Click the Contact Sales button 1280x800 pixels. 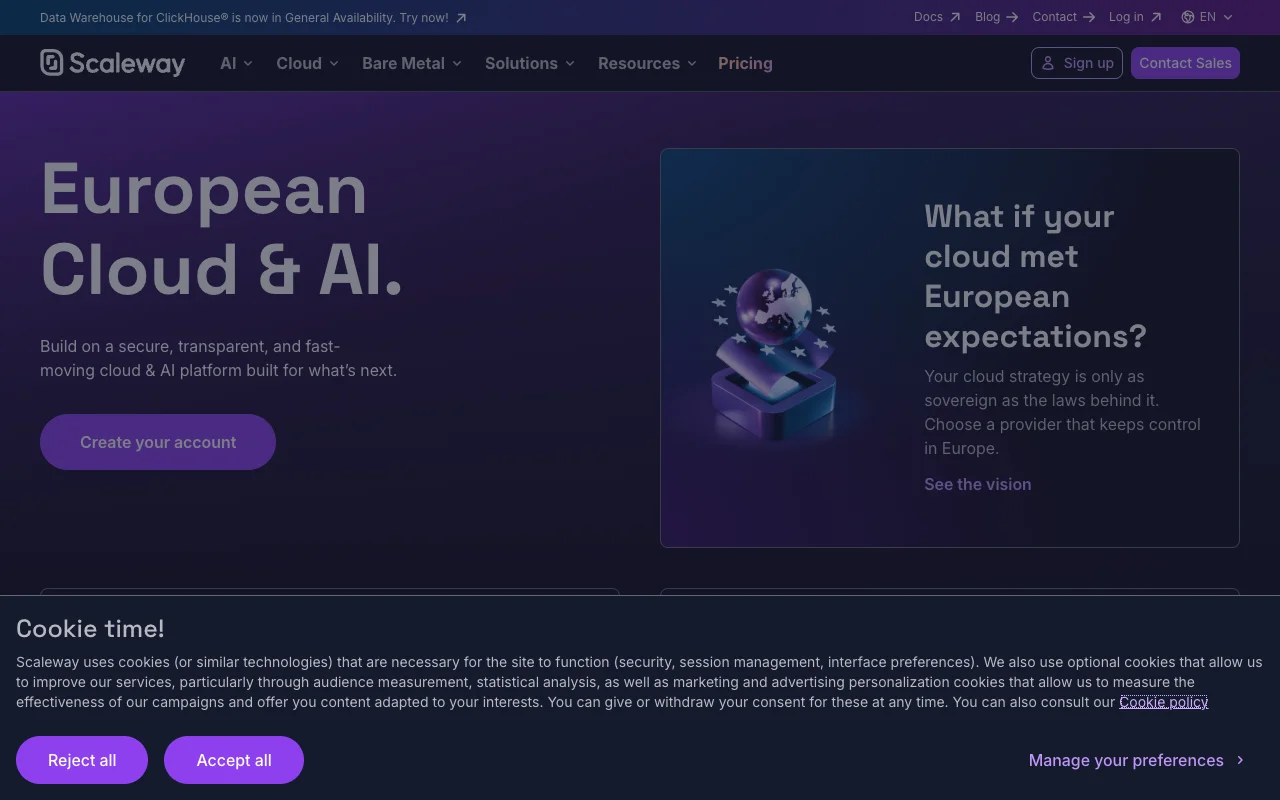click(1185, 63)
